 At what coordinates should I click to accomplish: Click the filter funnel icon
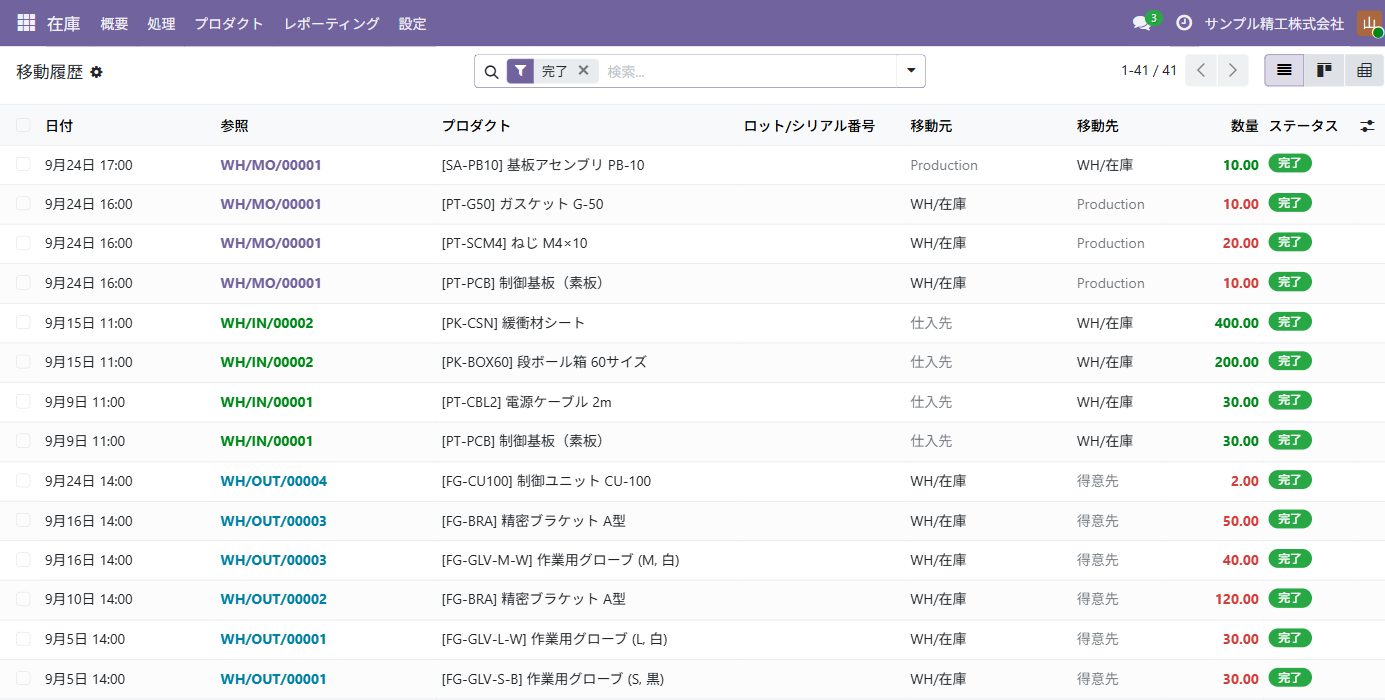click(x=520, y=71)
